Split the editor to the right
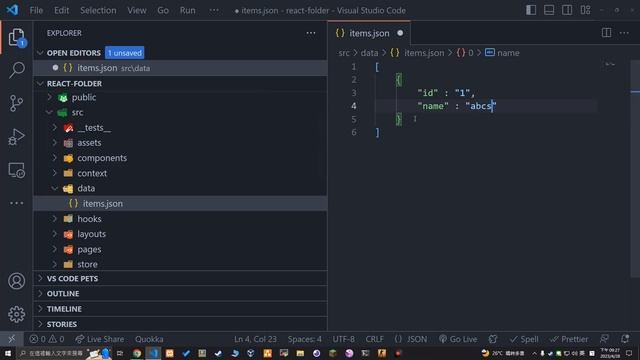The width and height of the screenshot is (640, 360). click(607, 33)
